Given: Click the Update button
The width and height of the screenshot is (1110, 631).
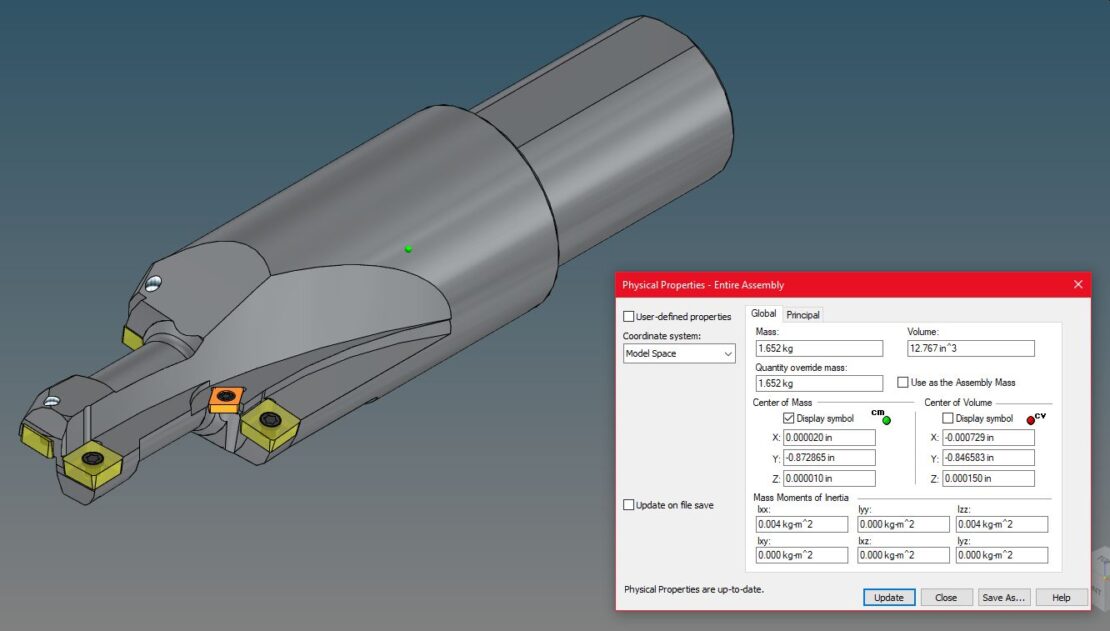Looking at the screenshot, I should (888, 597).
